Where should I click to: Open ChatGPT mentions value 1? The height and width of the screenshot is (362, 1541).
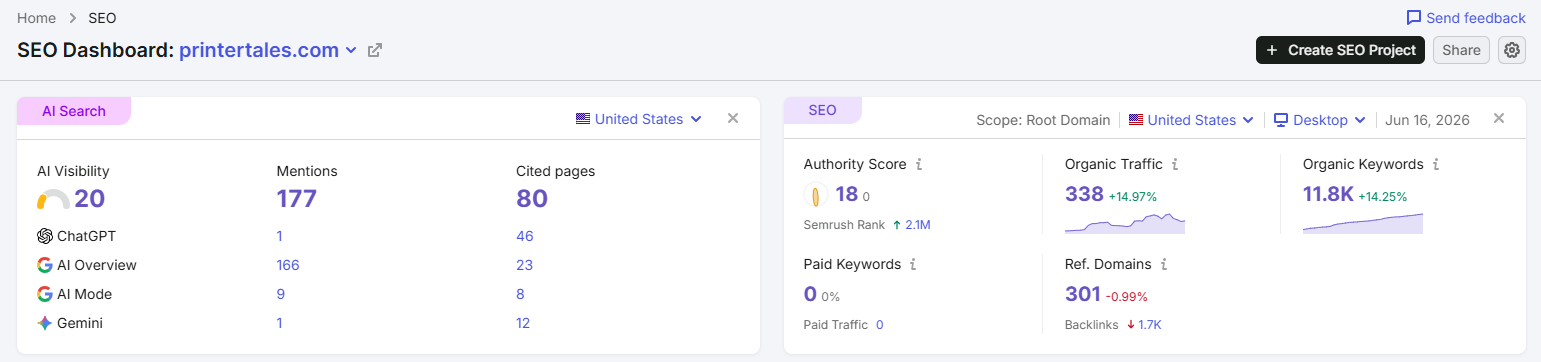280,236
